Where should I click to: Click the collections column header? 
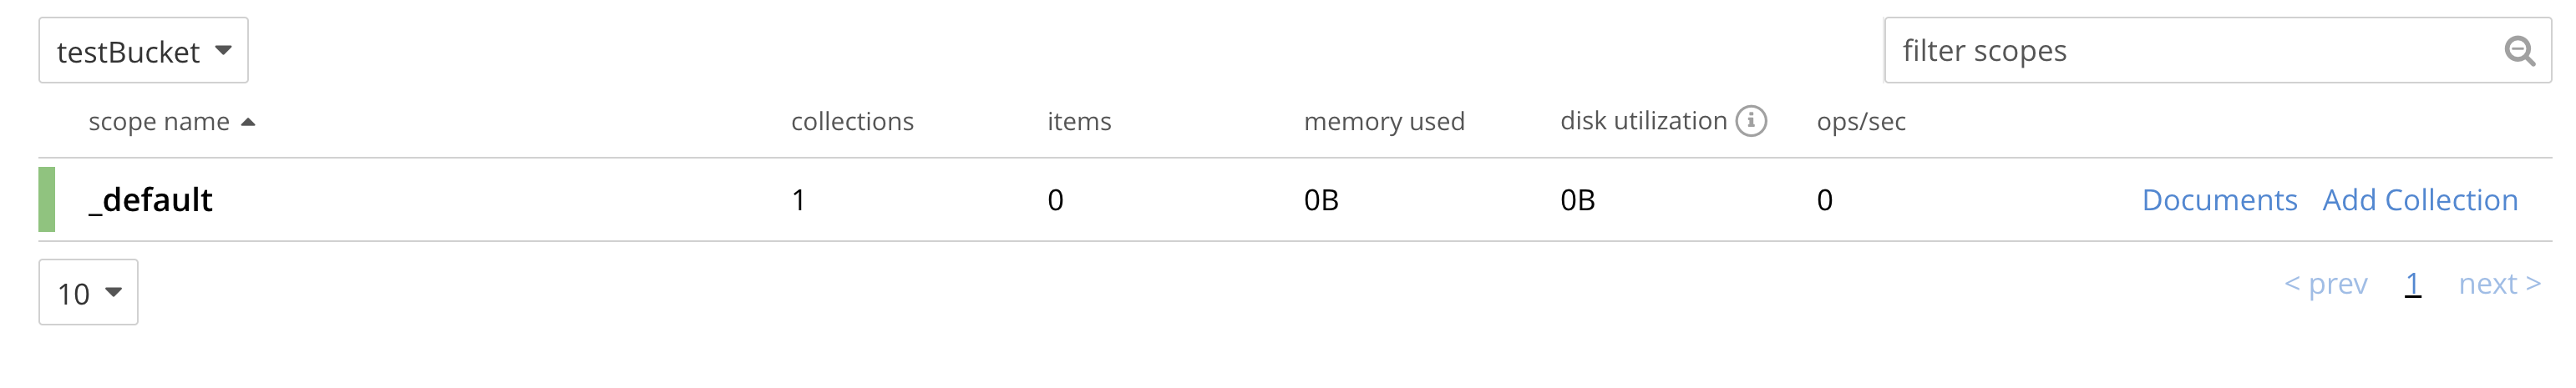852,122
